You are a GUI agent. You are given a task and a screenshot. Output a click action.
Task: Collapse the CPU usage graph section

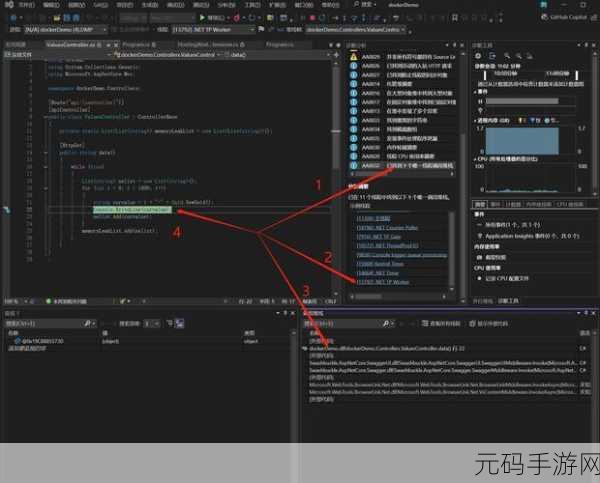(x=475, y=159)
